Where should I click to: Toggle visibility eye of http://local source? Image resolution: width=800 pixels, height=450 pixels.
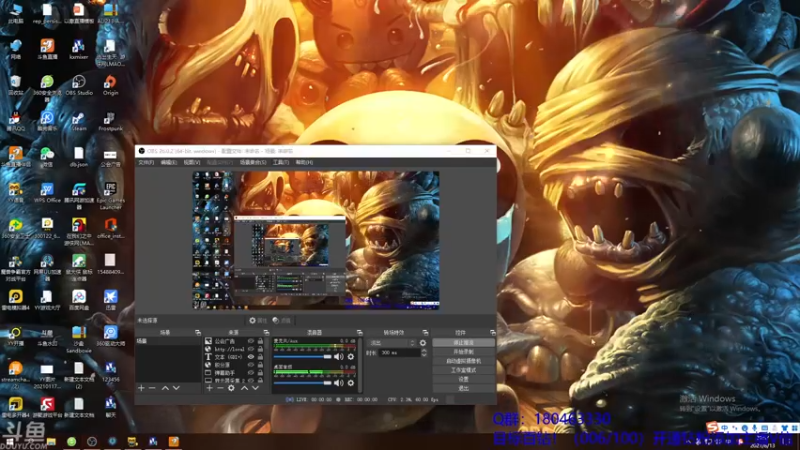(x=251, y=349)
